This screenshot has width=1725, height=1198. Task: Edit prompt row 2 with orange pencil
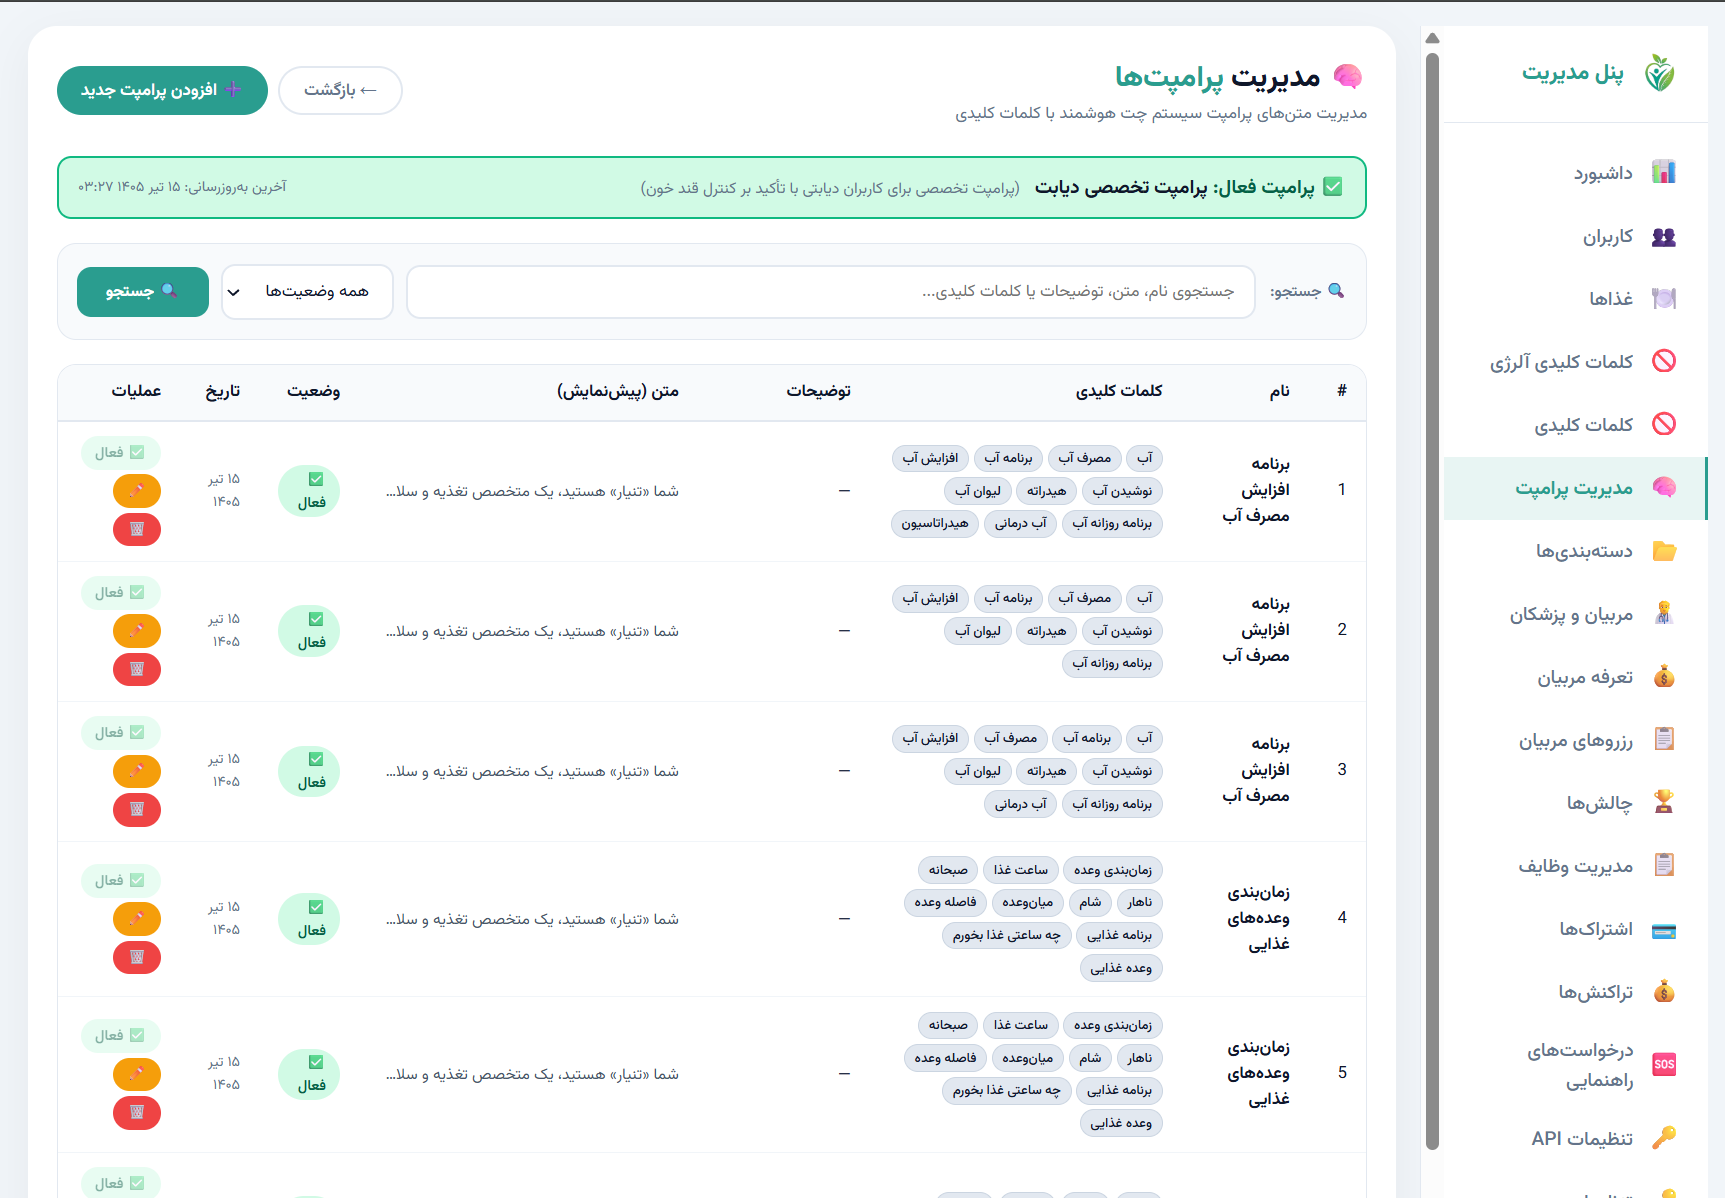(137, 631)
